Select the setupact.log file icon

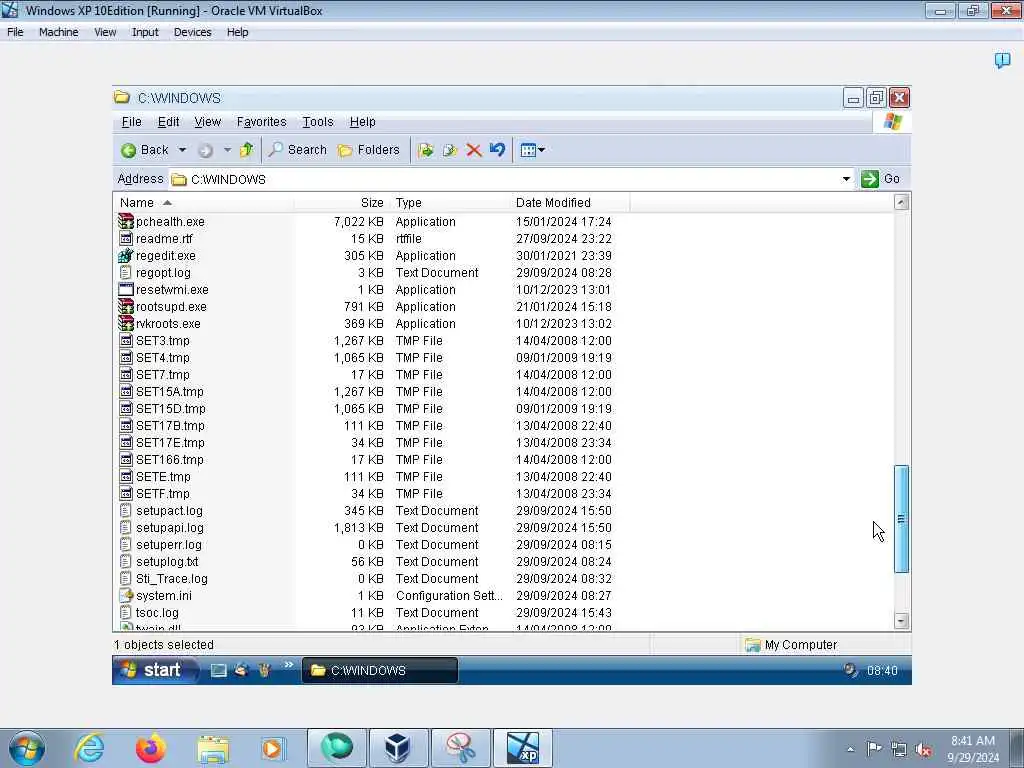click(x=126, y=511)
